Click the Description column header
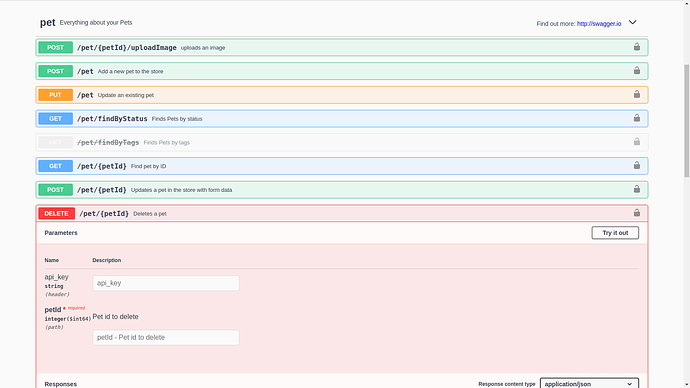The height and width of the screenshot is (388, 690). (x=106, y=260)
